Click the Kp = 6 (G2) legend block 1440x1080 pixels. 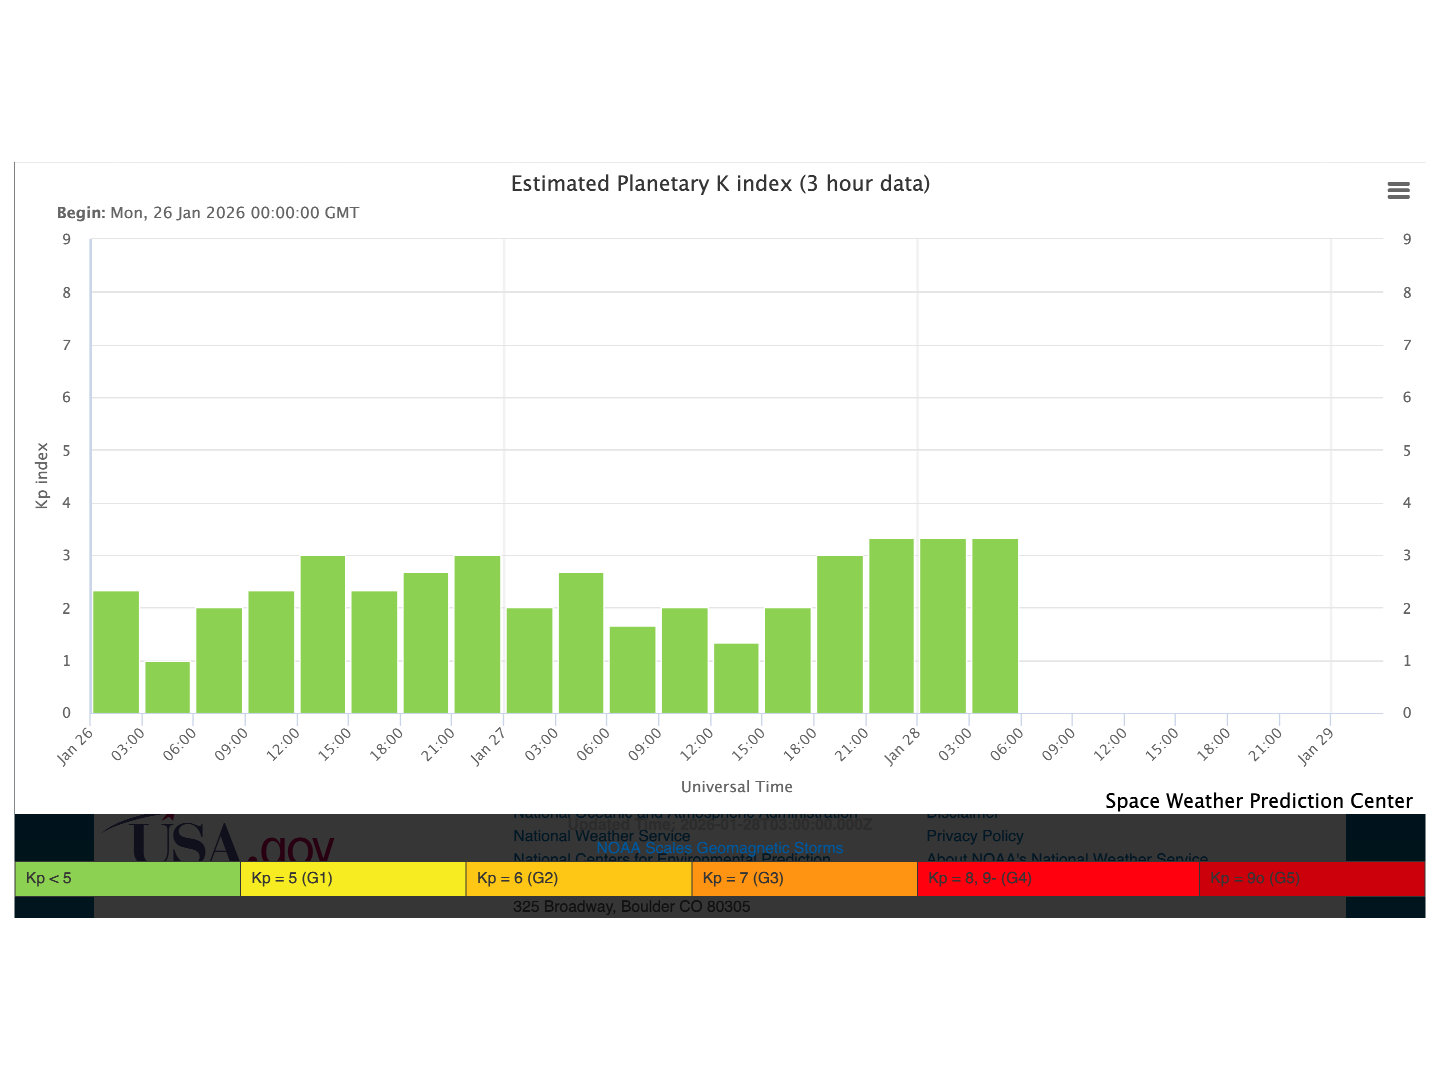click(x=578, y=878)
